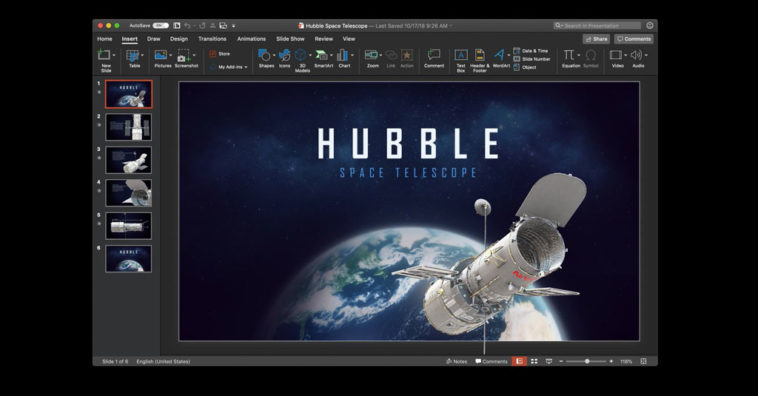Image resolution: width=758 pixels, height=396 pixels.
Task: Switch to the Home tab
Action: tap(104, 39)
